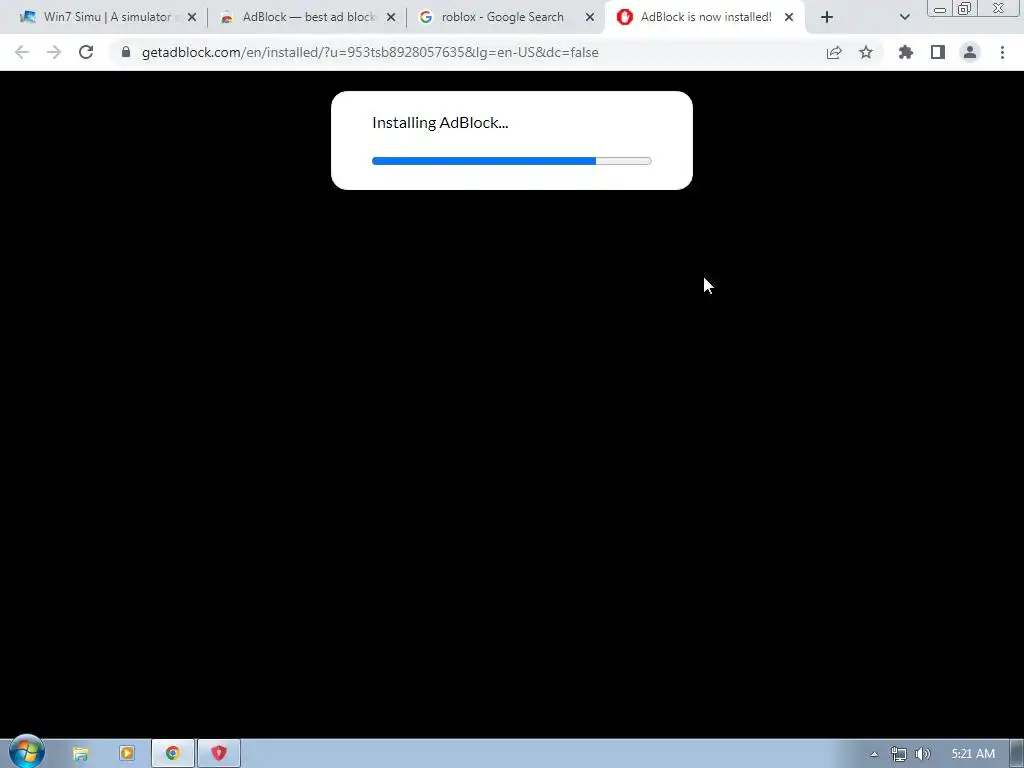
Task: Close the roblox Google Search tab
Action: tap(590, 18)
